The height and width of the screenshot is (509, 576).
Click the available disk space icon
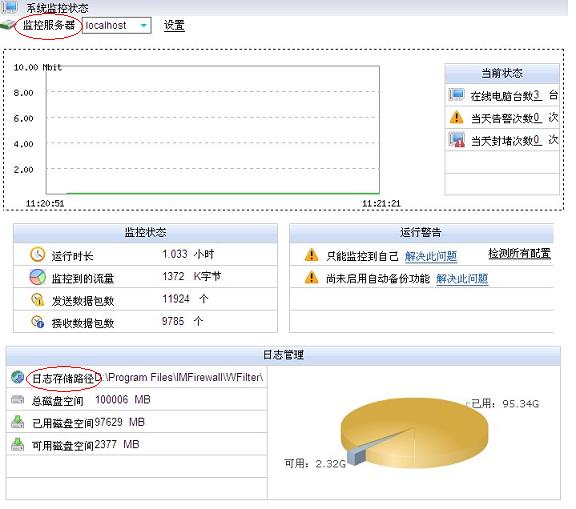click(x=17, y=444)
